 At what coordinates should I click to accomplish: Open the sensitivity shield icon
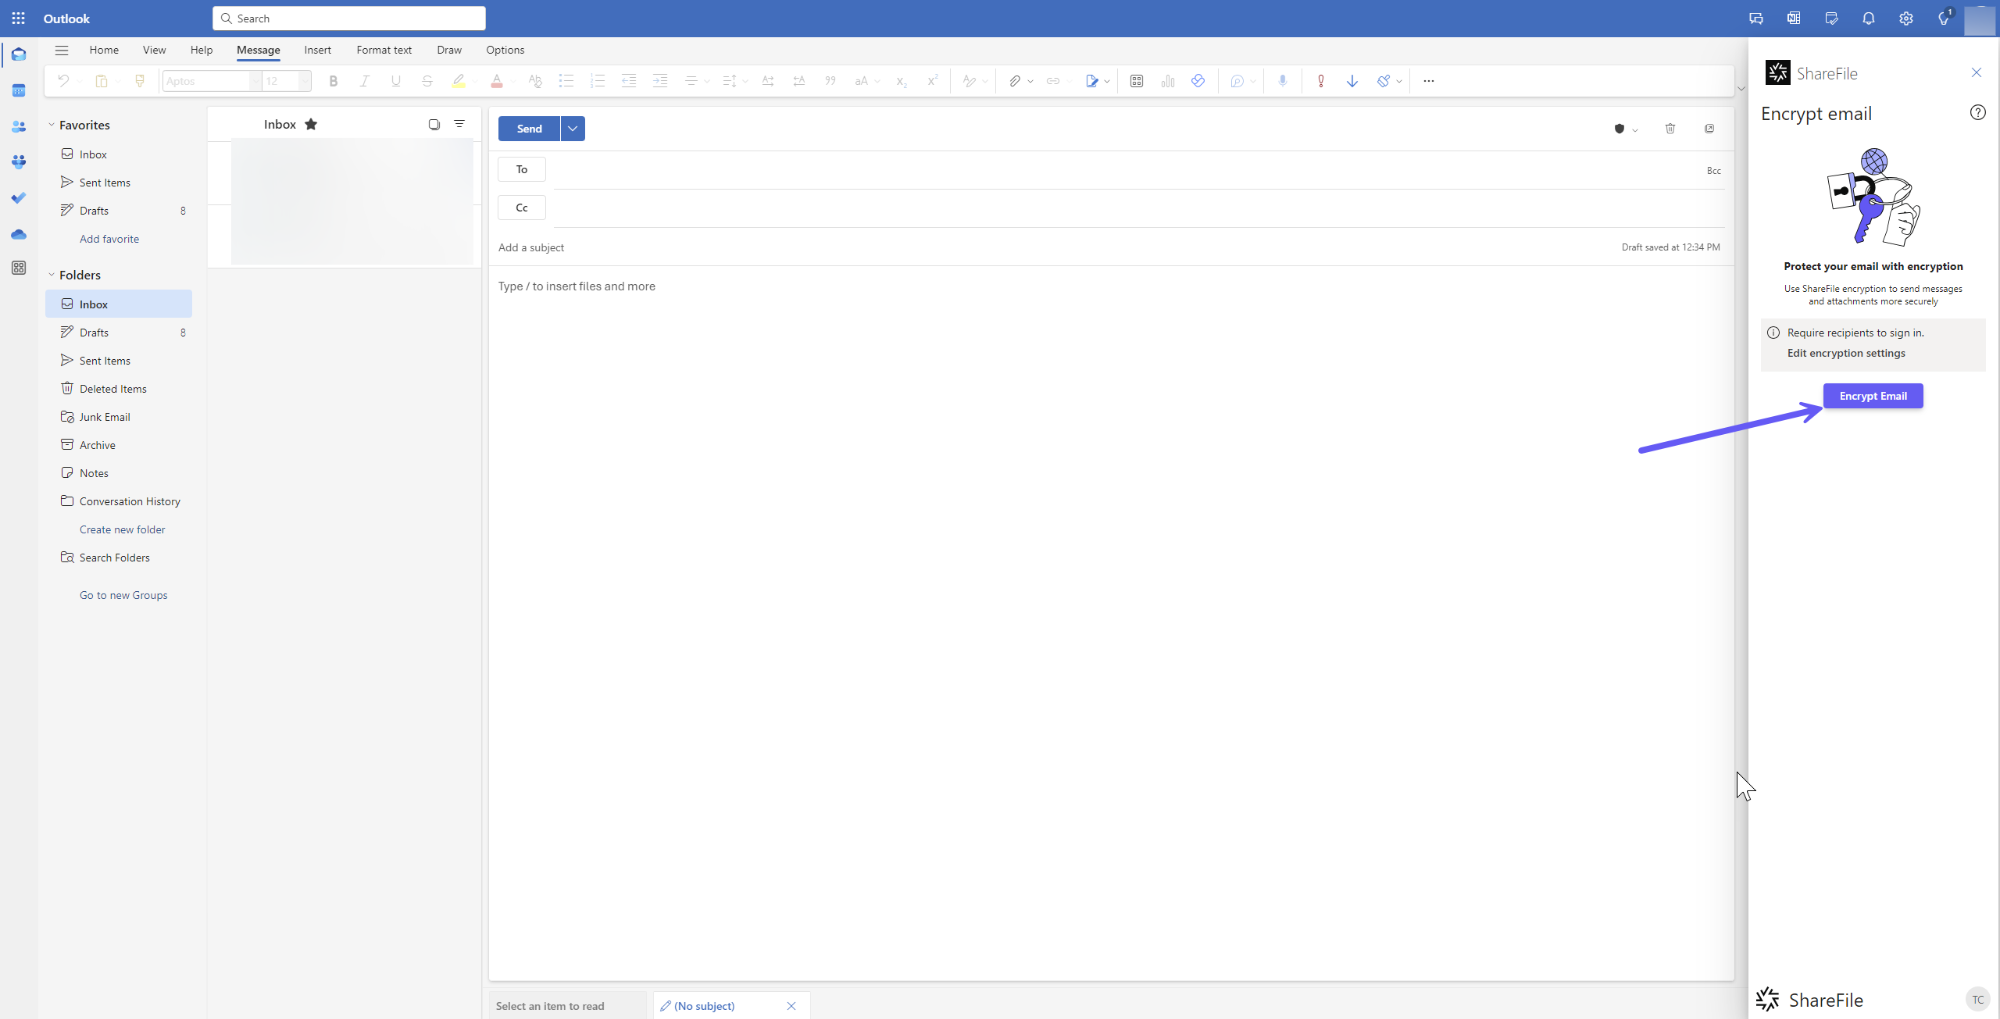pyautogui.click(x=1619, y=129)
